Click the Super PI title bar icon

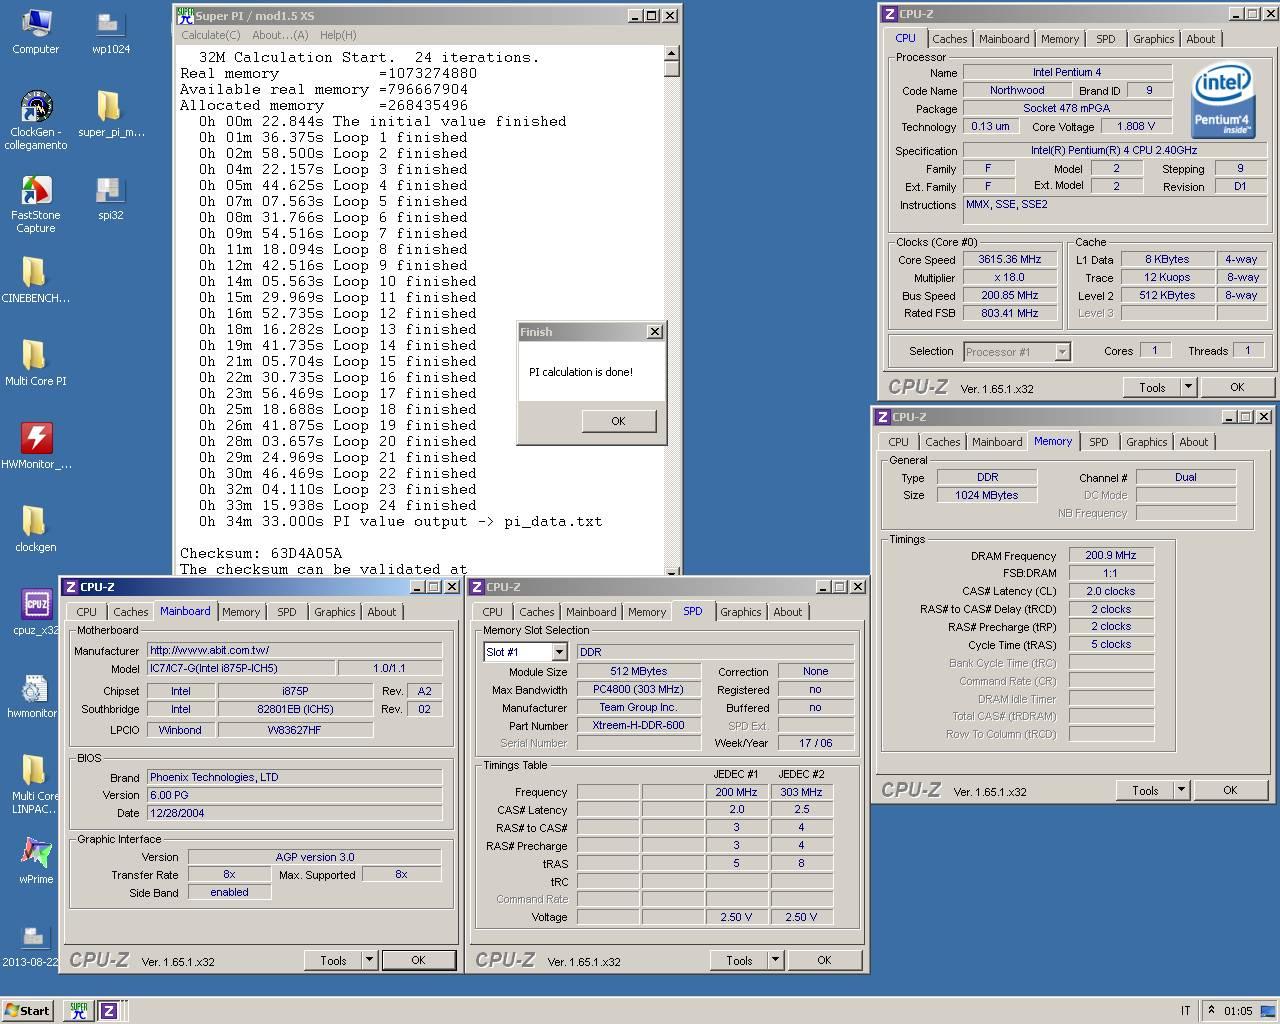pos(185,15)
